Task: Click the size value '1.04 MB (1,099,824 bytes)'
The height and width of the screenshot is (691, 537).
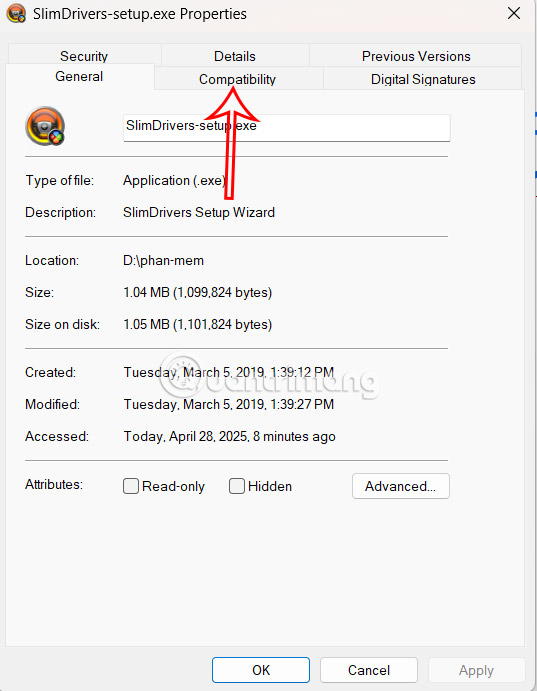Action: coord(198,292)
